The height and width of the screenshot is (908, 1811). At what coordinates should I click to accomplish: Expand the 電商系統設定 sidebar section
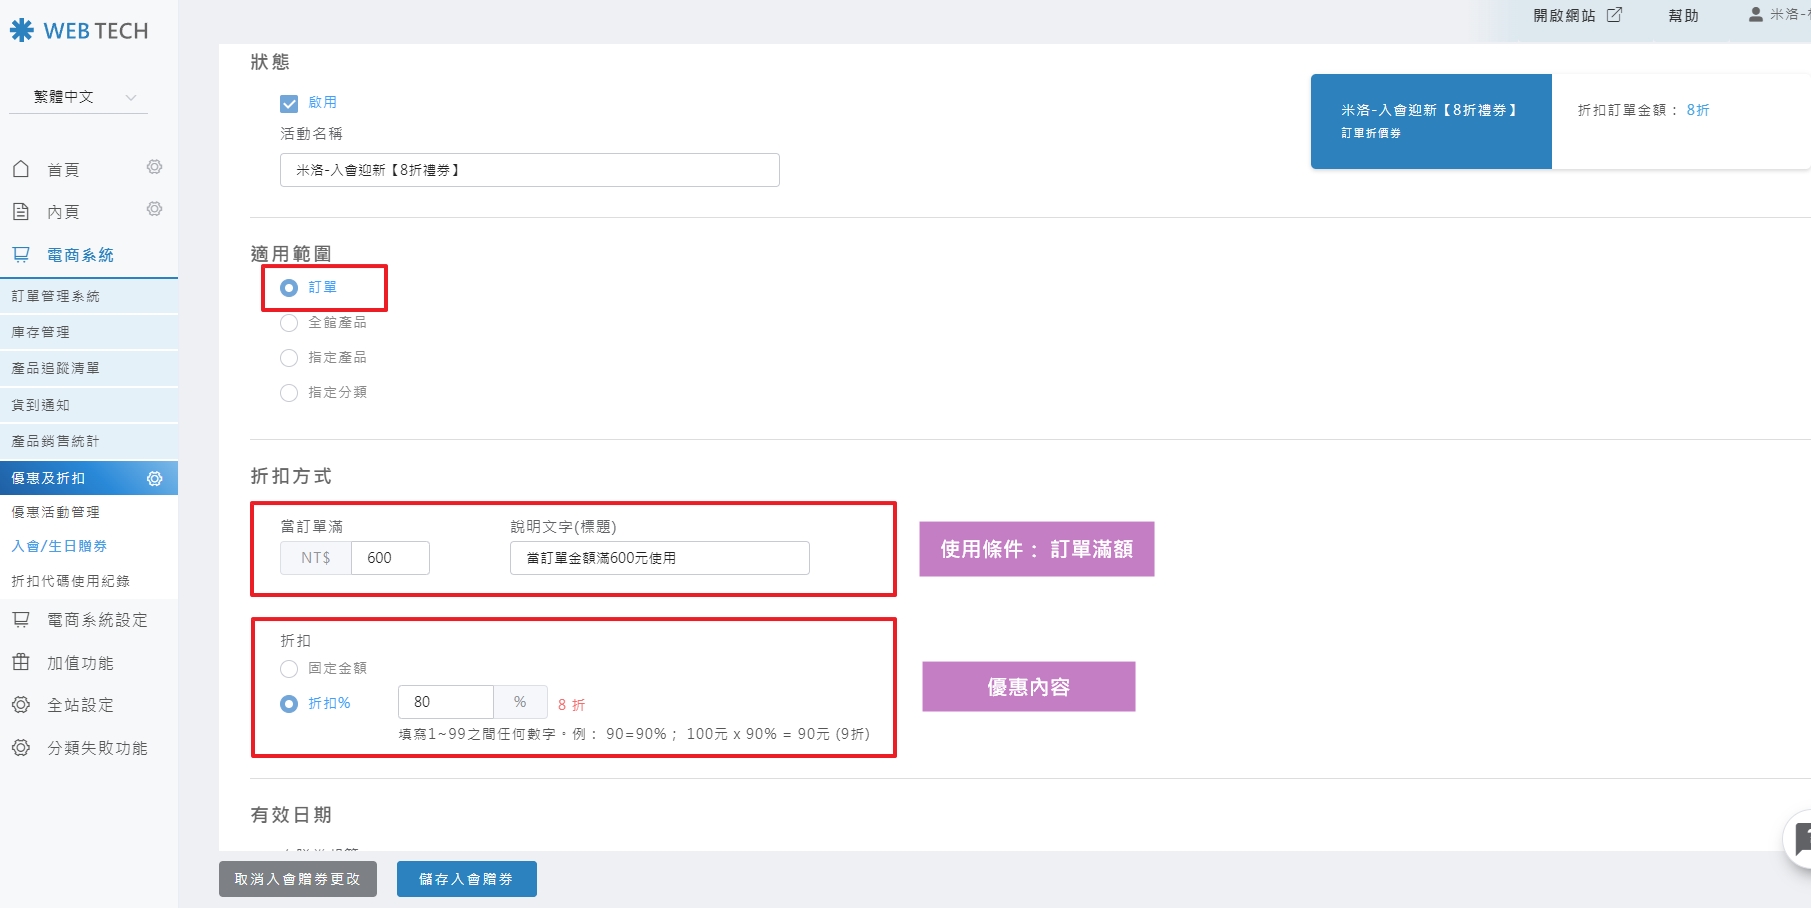(96, 620)
